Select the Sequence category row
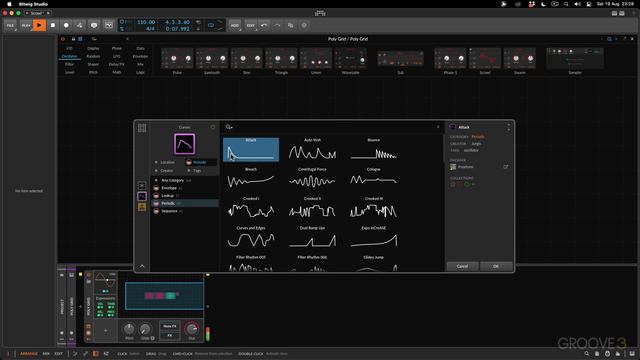This screenshot has width=640, height=360. click(x=184, y=211)
